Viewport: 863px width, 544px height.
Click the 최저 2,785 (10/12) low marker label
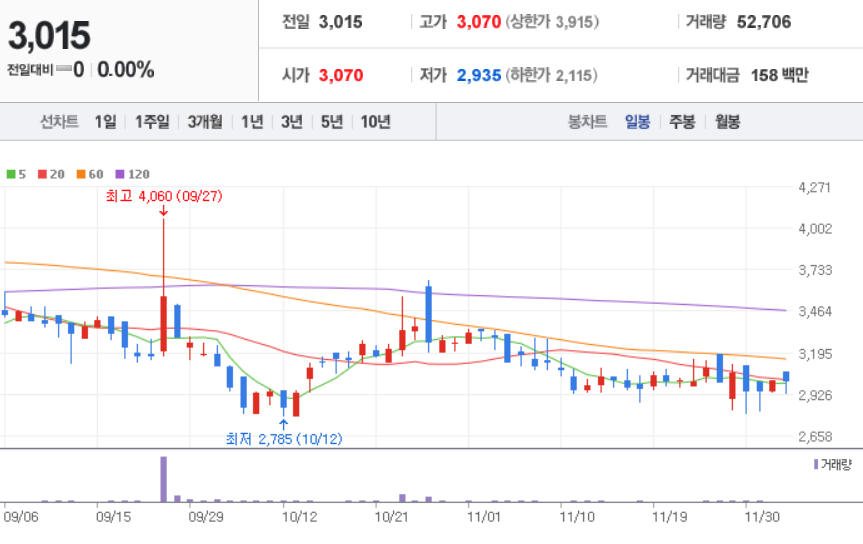tap(284, 439)
